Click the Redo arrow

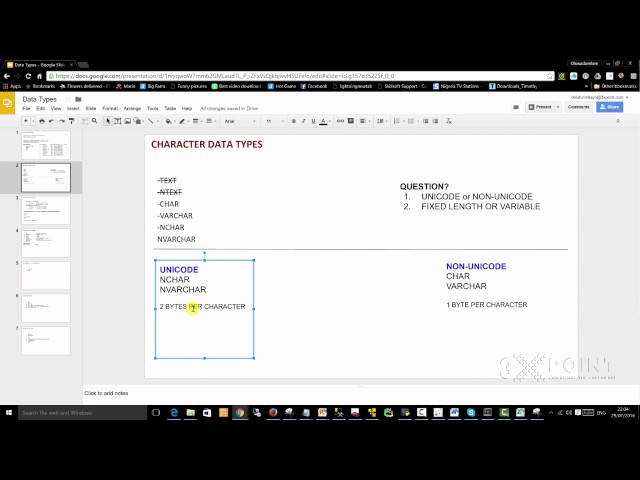tap(62, 121)
